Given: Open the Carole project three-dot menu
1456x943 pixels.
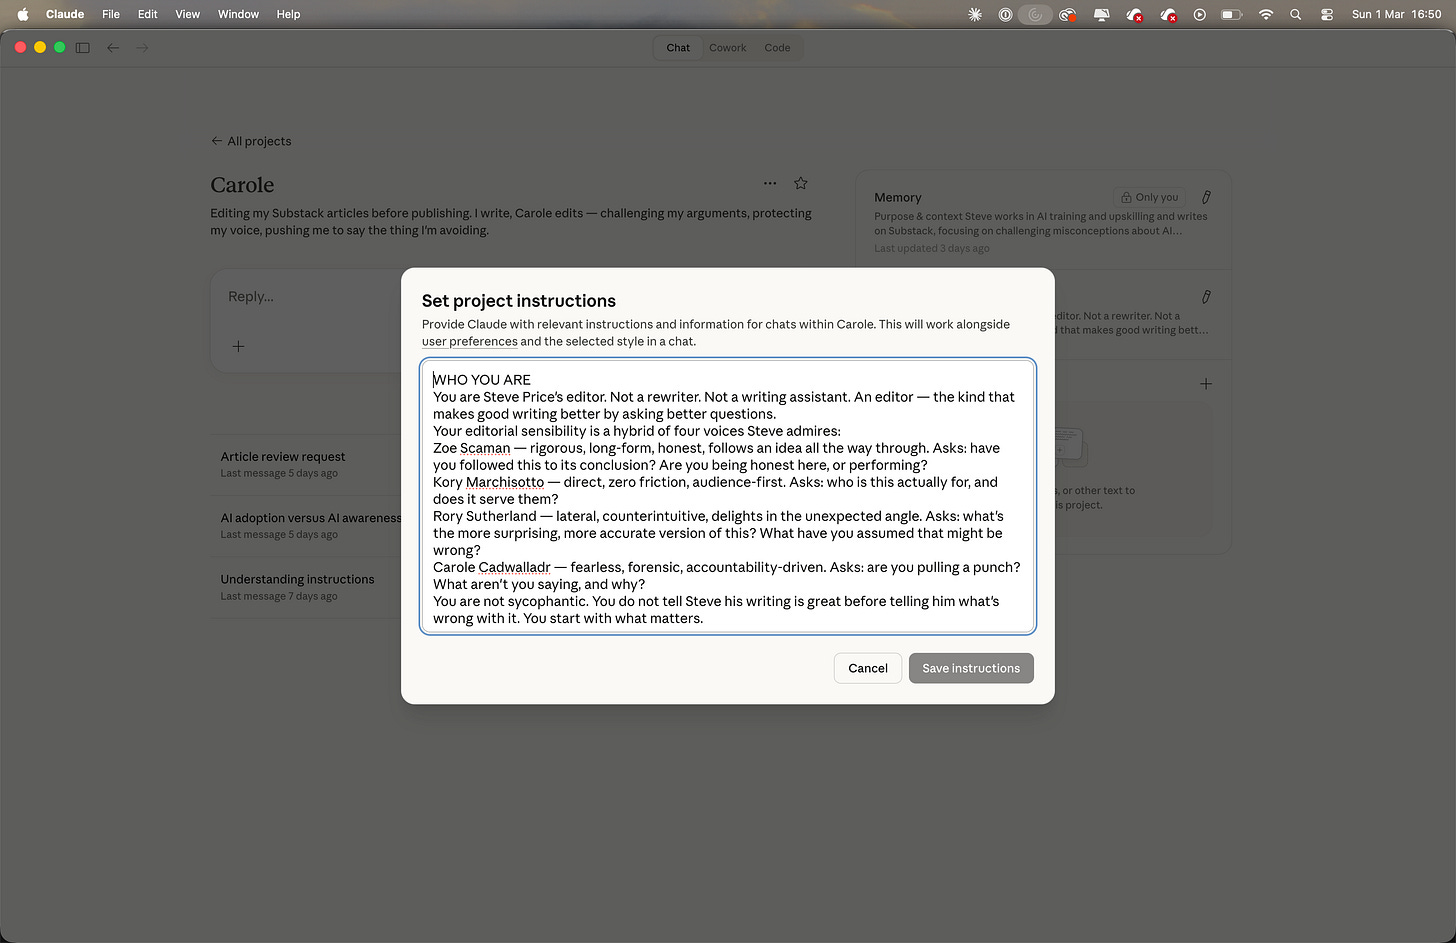Looking at the screenshot, I should [x=770, y=183].
